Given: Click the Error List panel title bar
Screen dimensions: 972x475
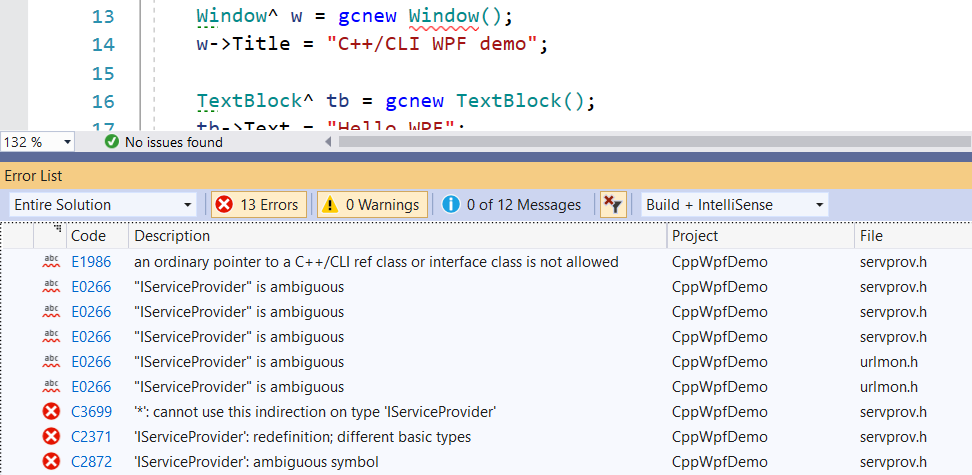Looking at the screenshot, I should click(486, 176).
